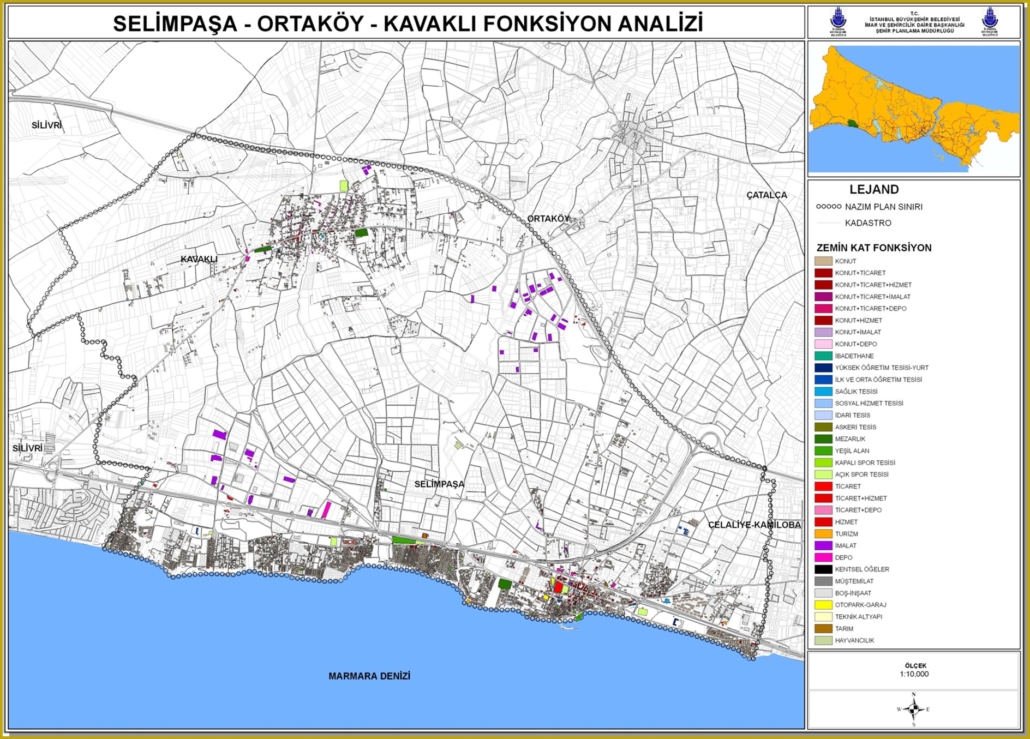Select the Konut tan legend swatch
1030x739 pixels.
(822, 261)
